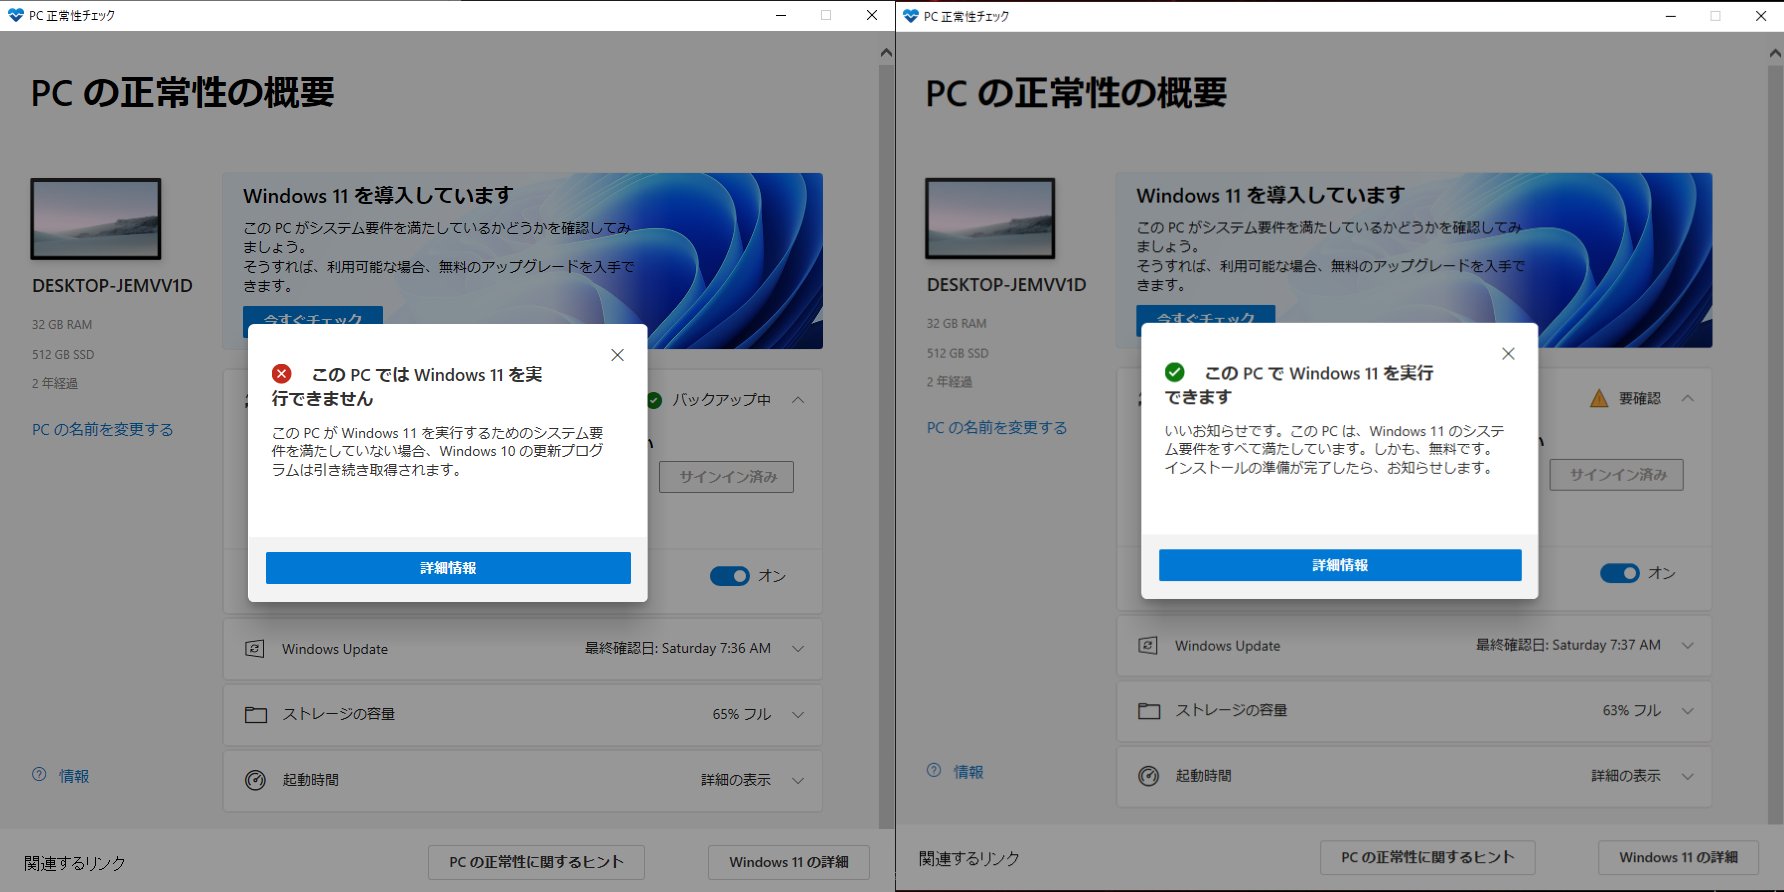This screenshot has height=892, width=1784.
Task: Toggle the オン switch in right window
Action: click(x=1620, y=573)
